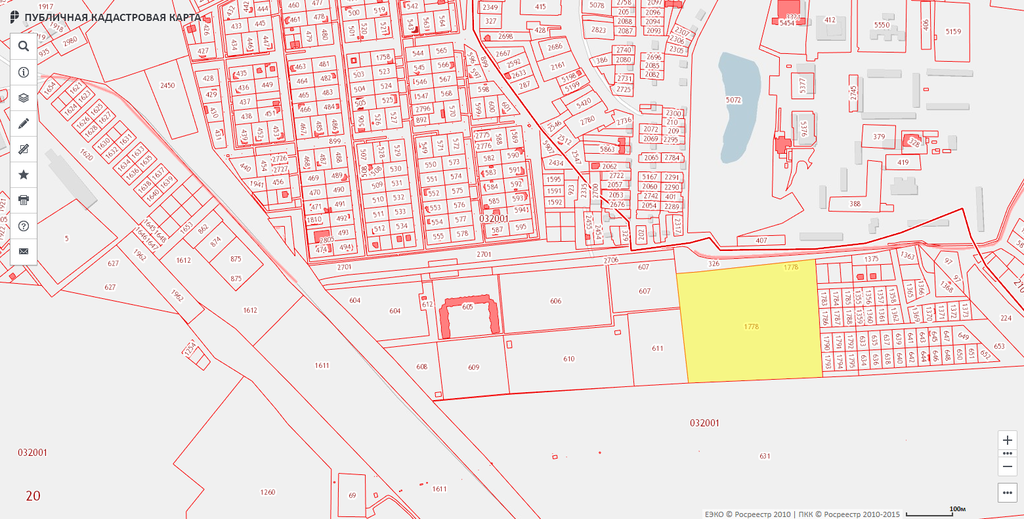Click the envelope feedback icon
Screen dimensions: 1024x519
point(23,250)
